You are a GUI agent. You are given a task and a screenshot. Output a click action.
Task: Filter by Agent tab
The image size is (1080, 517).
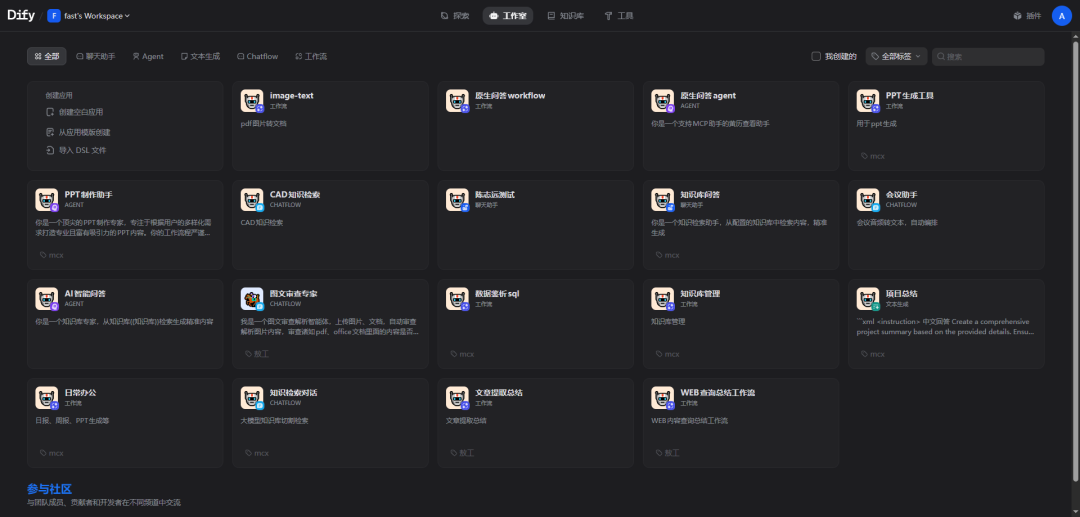pos(148,56)
